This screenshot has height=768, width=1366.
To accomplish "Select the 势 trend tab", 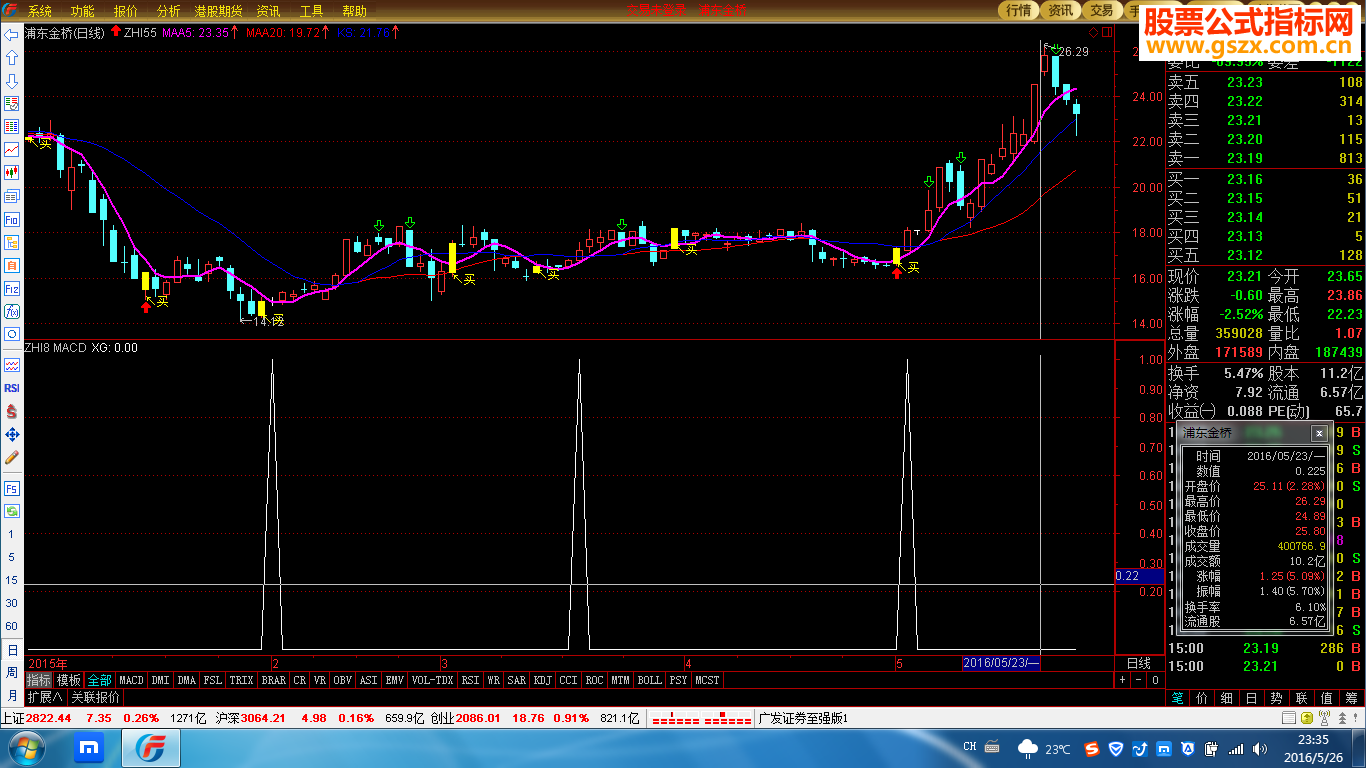I will (x=1277, y=697).
